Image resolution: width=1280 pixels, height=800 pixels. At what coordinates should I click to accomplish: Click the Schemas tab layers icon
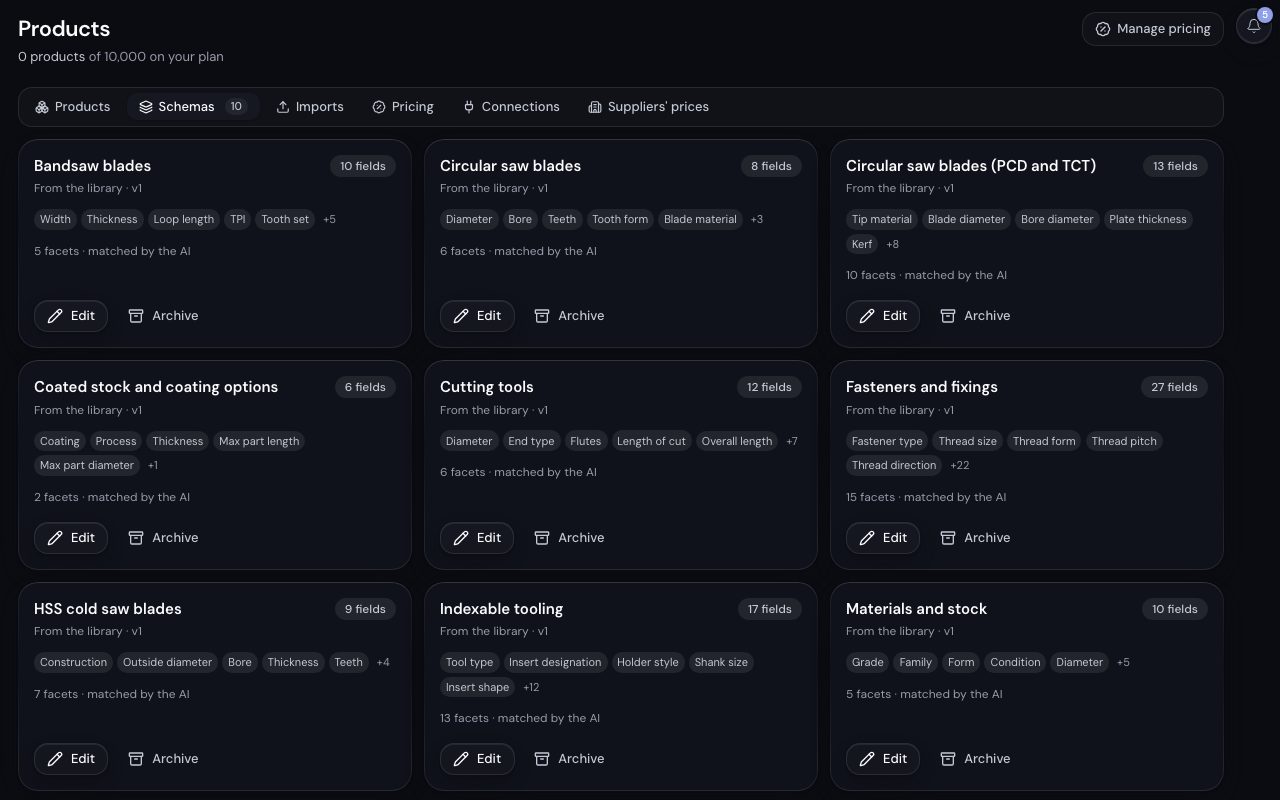click(x=146, y=107)
